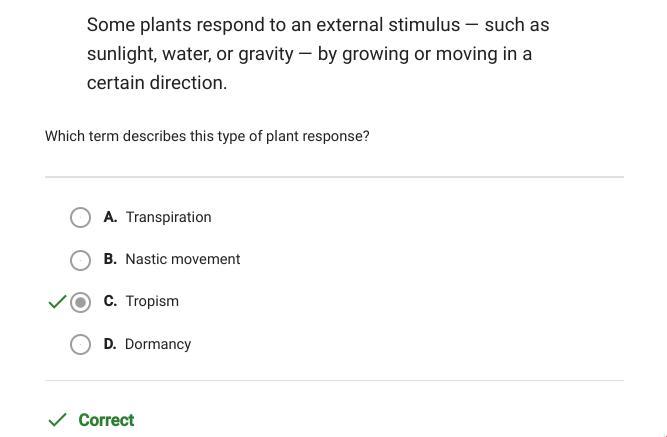Click the bold letter D option label
The width and height of the screenshot is (667, 437).
(110, 344)
